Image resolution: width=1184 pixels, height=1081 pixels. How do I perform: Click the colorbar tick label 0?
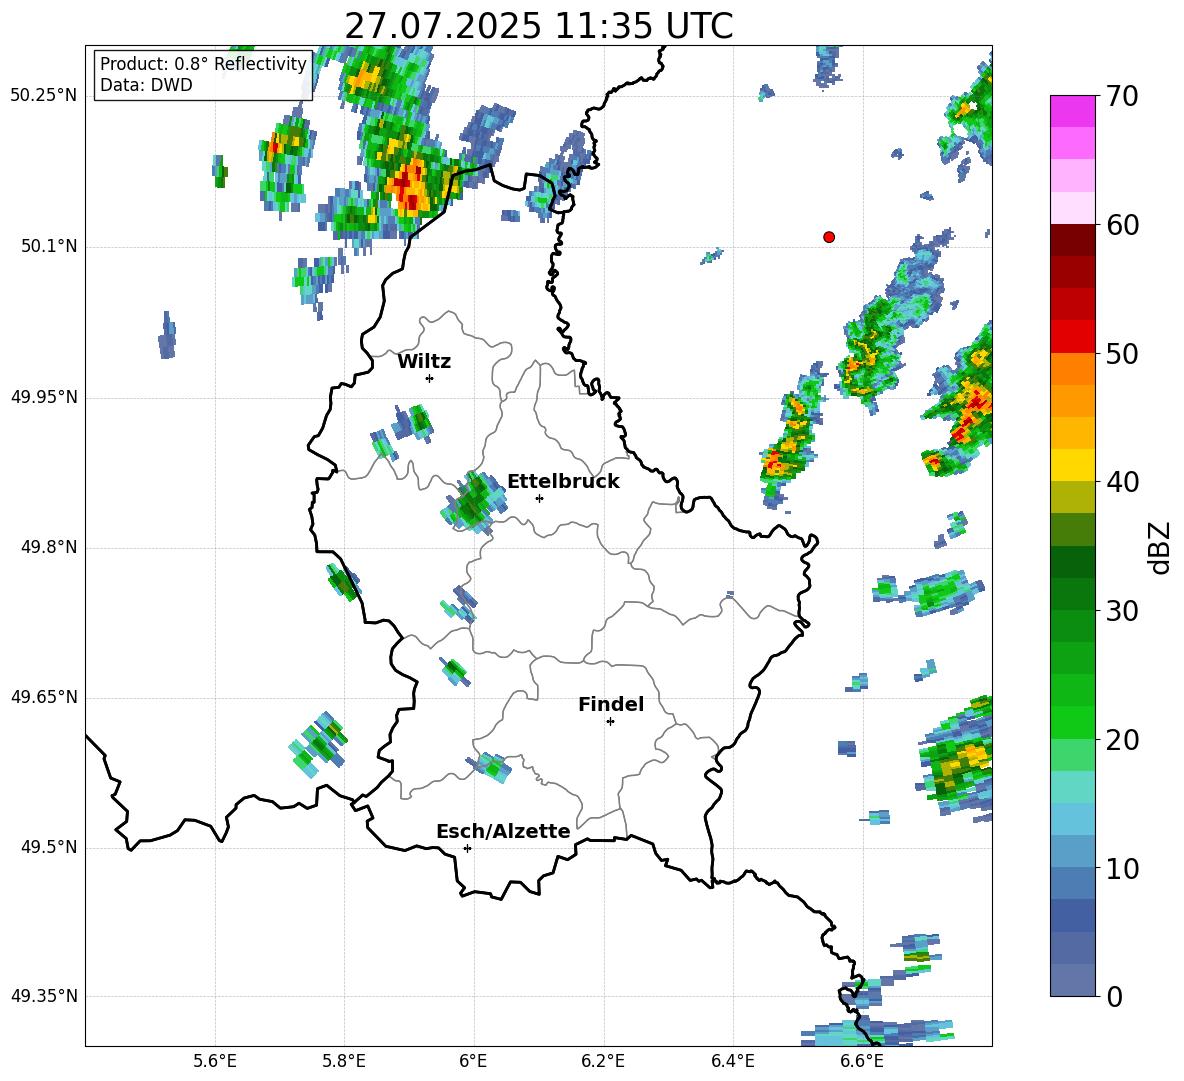1114,997
